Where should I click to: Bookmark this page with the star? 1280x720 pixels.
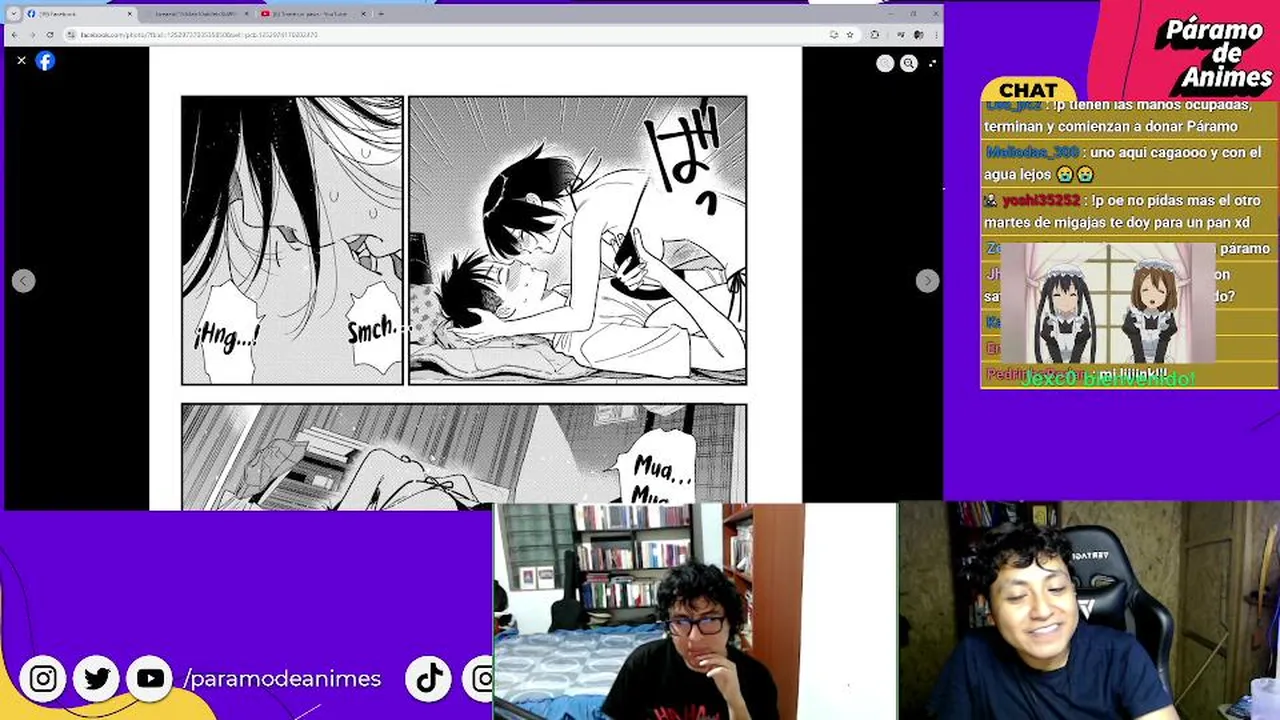coord(850,34)
